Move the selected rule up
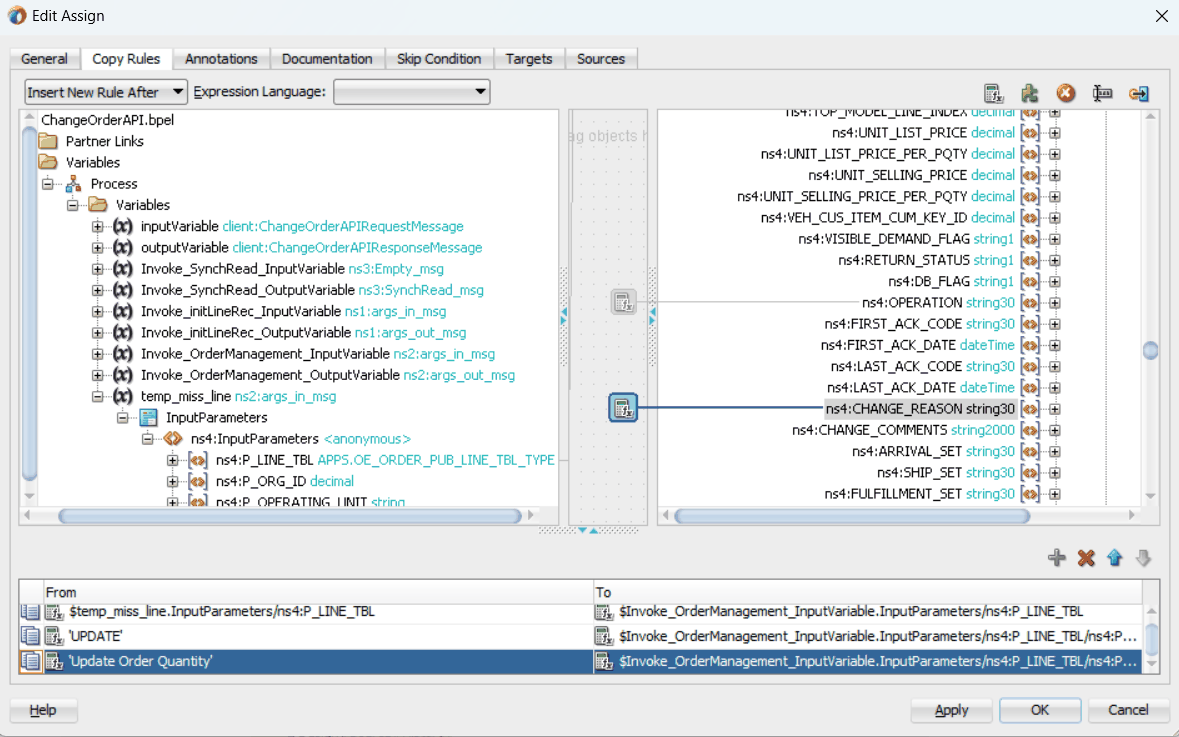1179x737 pixels. tap(1114, 558)
